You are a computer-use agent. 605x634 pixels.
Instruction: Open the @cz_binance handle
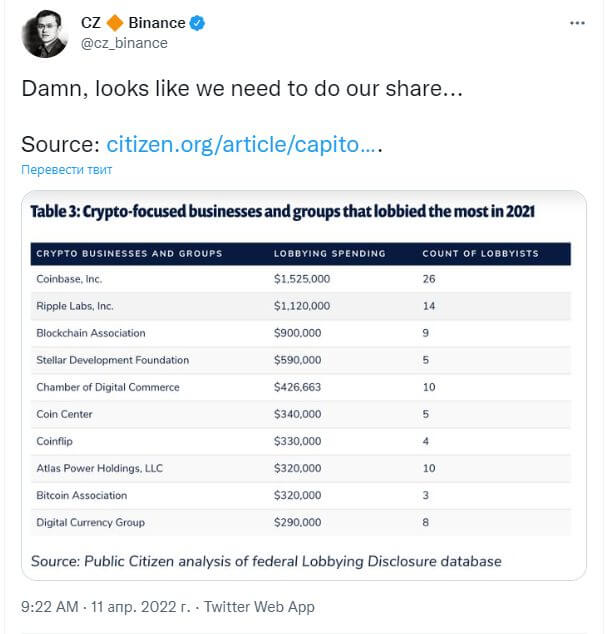(x=124, y=43)
